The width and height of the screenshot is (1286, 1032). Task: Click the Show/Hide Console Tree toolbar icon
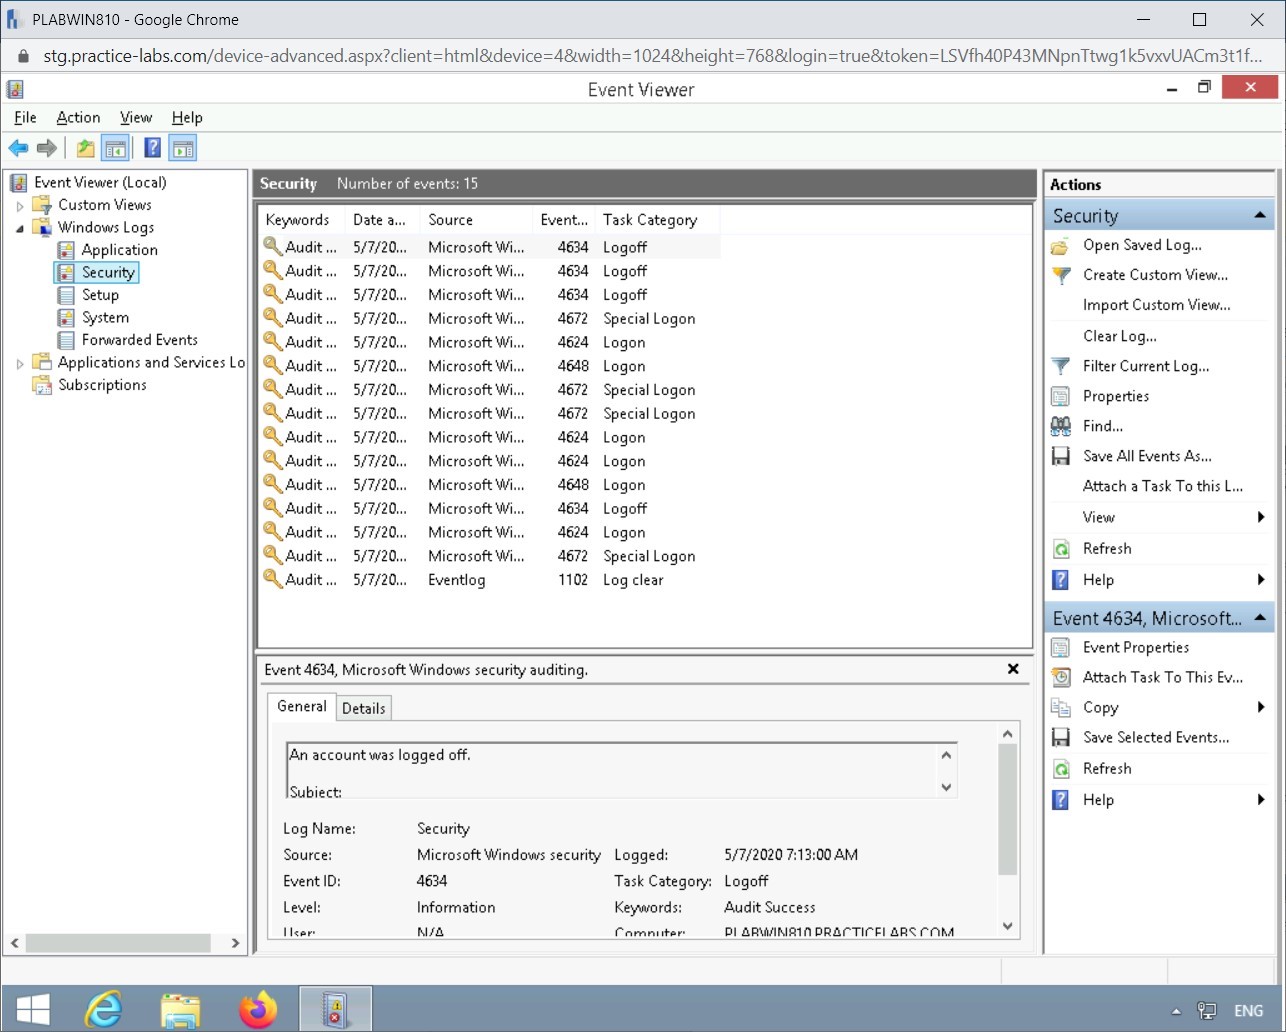tap(116, 147)
